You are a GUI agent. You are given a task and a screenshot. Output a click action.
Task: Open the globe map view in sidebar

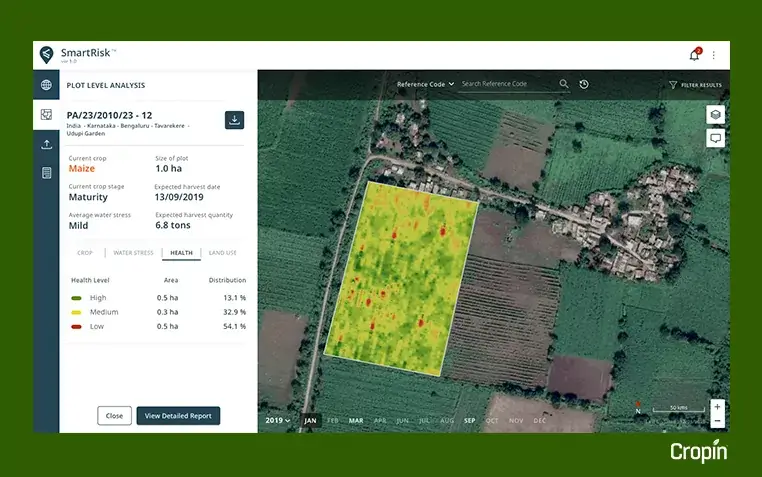[x=46, y=85]
